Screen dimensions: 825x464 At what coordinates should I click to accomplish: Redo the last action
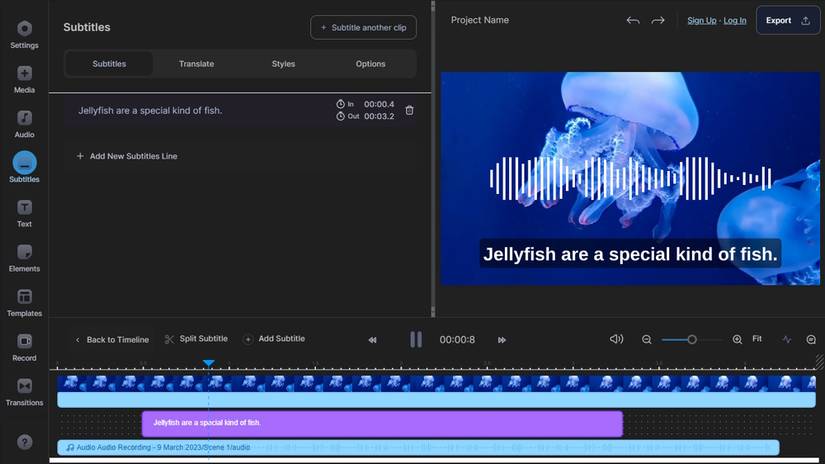pos(658,21)
